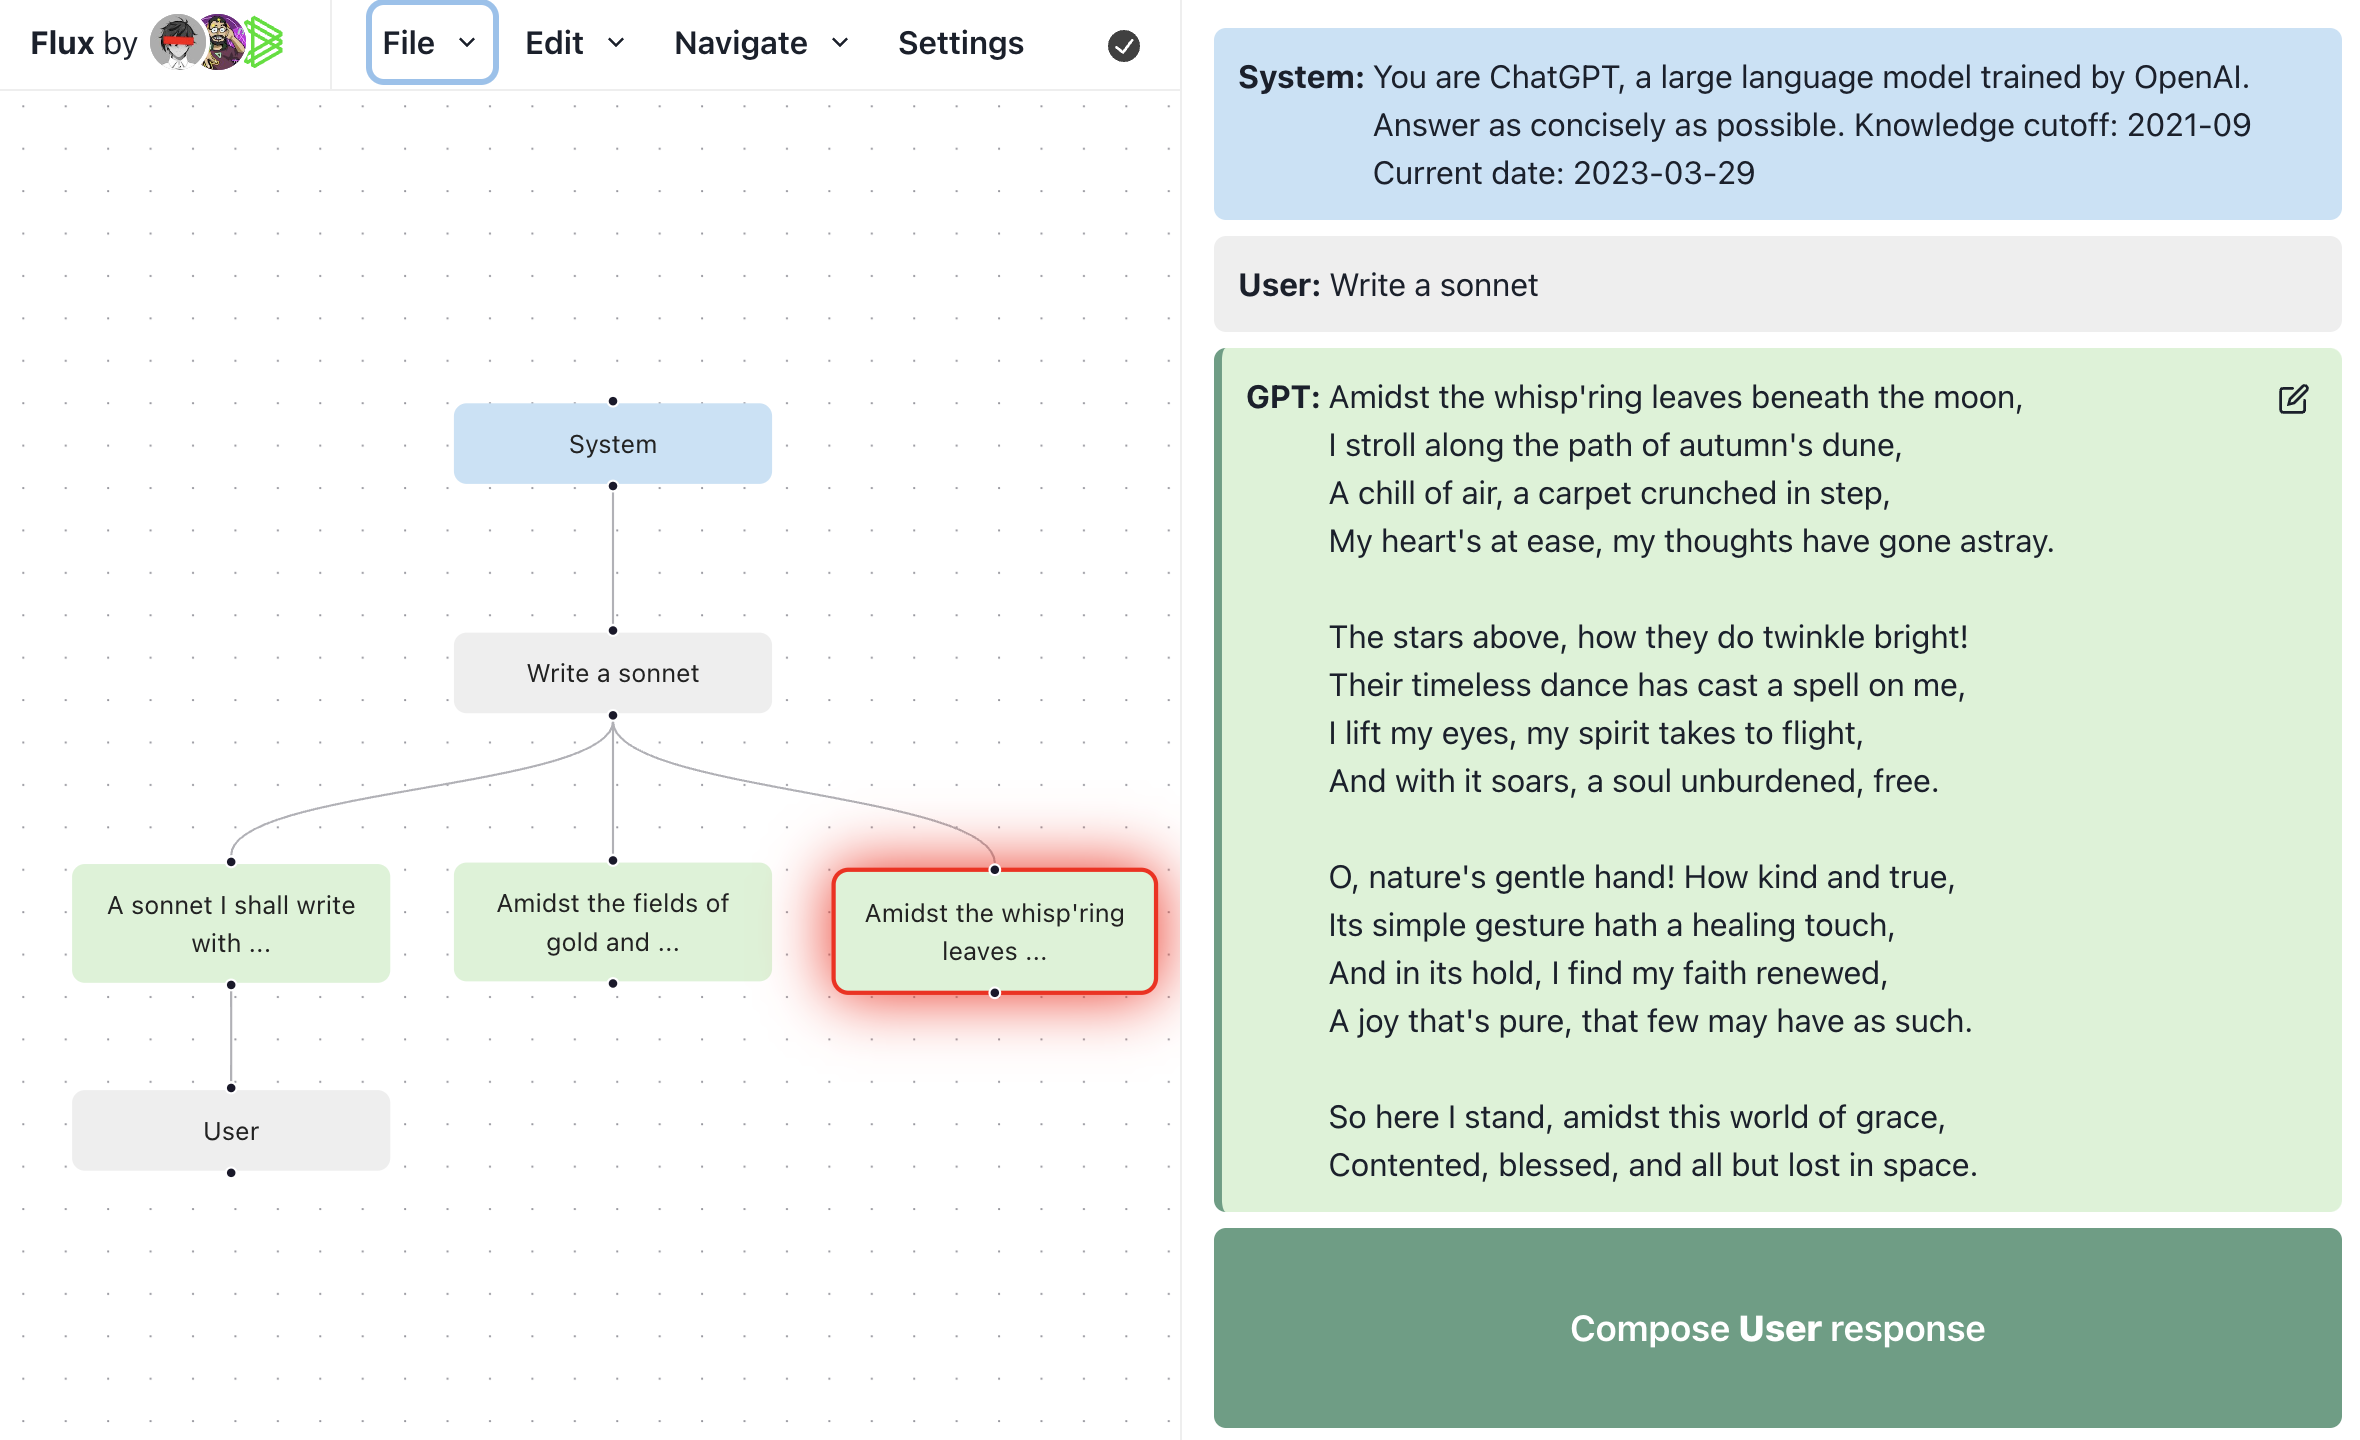The width and height of the screenshot is (2360, 1440).
Task: Select the System node in the graph
Action: pyautogui.click(x=612, y=444)
